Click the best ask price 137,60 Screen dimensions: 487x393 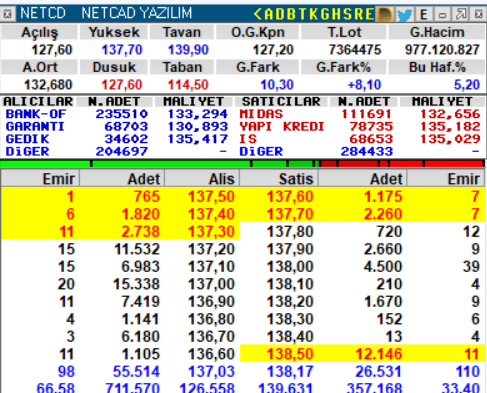290,197
